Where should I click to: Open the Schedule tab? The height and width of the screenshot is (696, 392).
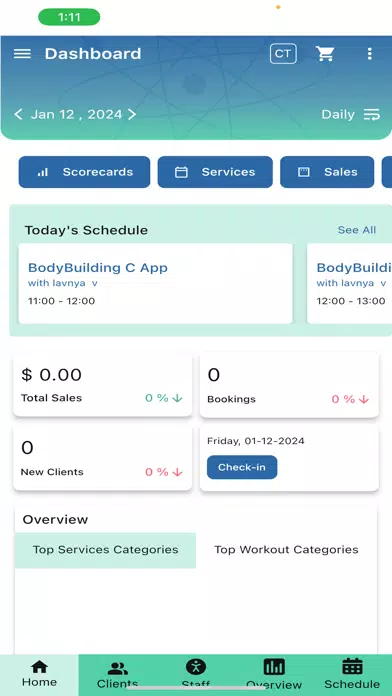tap(352, 675)
